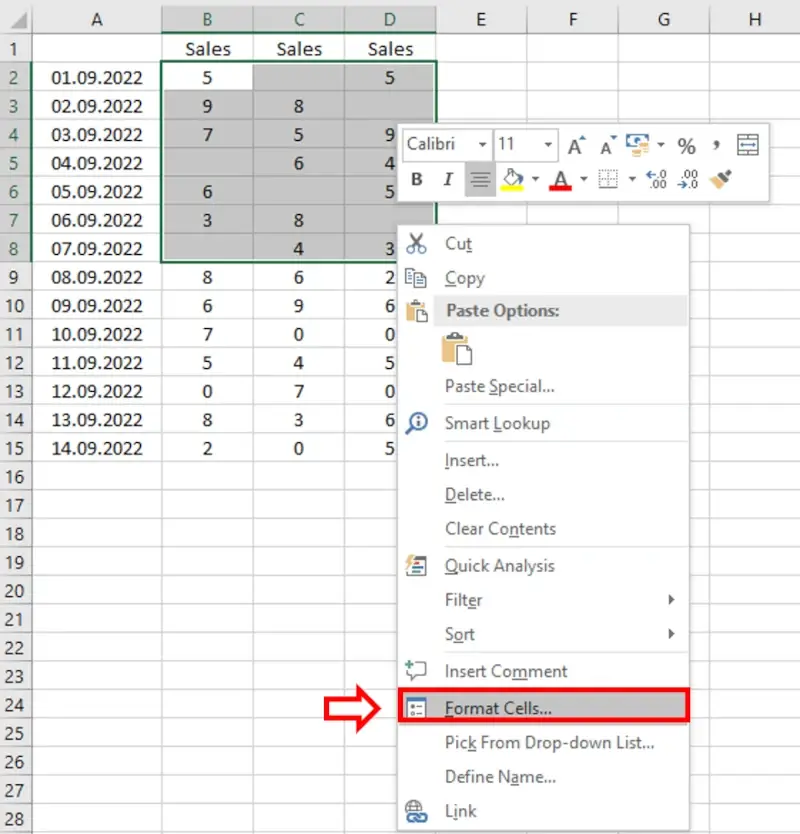Click the Increase Font Size icon
Image resolution: width=800 pixels, height=834 pixels.
point(576,146)
